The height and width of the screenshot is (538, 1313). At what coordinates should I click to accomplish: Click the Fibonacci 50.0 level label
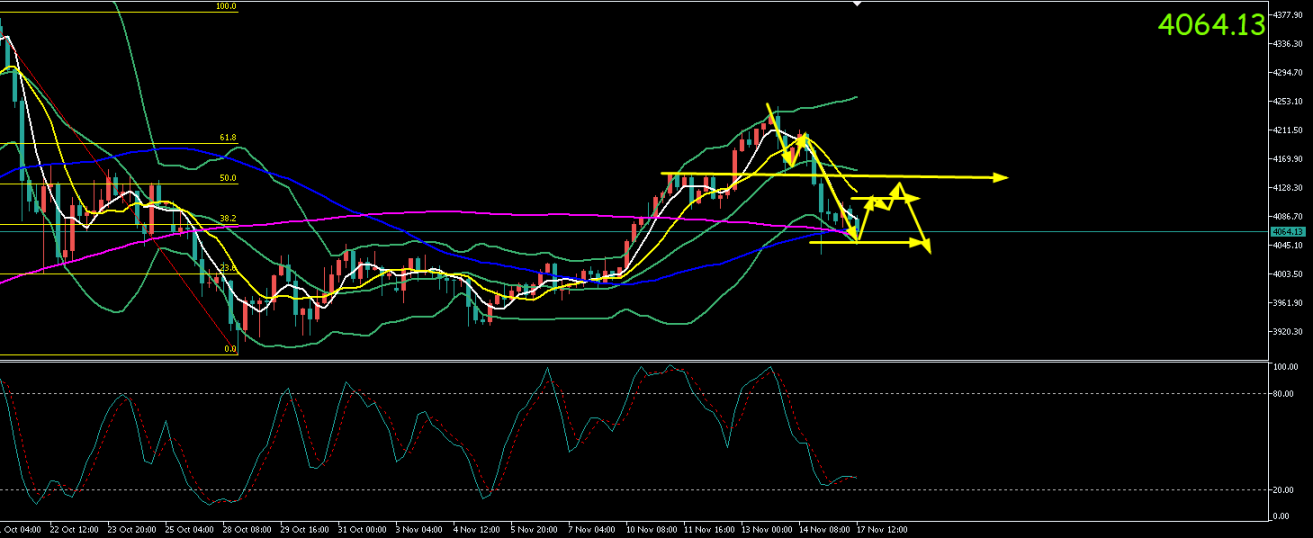pyautogui.click(x=228, y=178)
